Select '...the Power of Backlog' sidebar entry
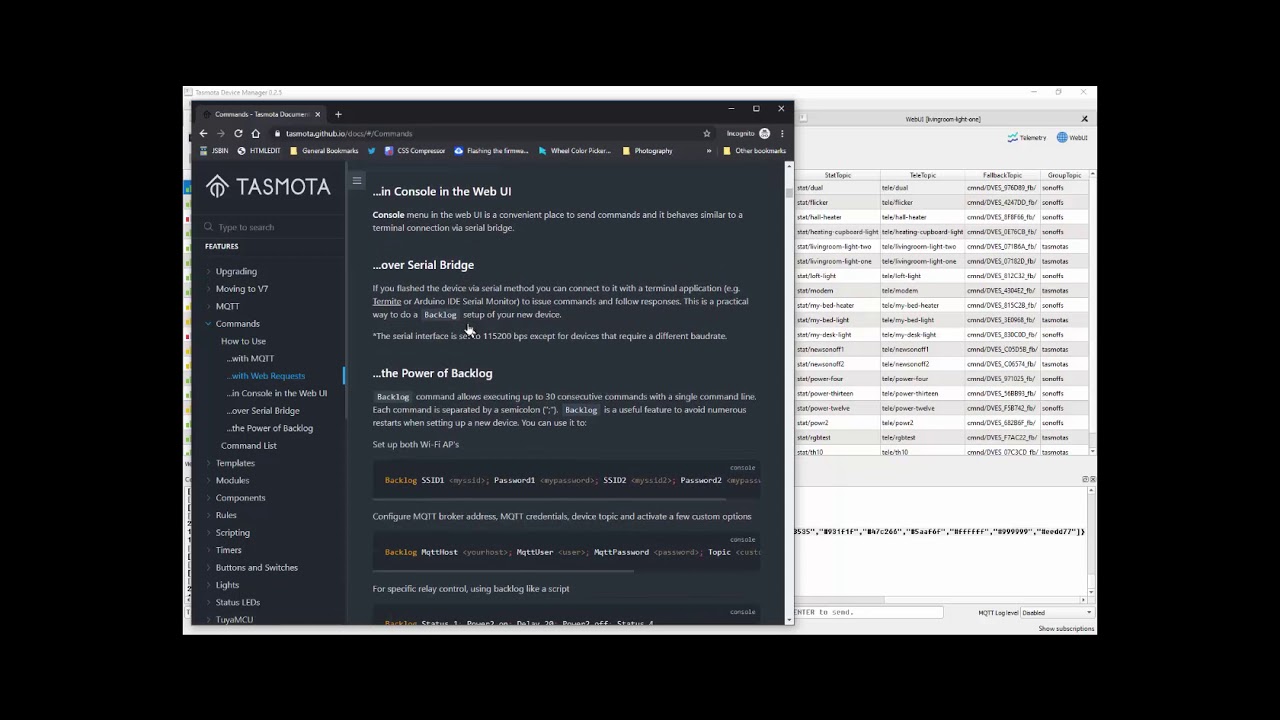 [x=269, y=428]
